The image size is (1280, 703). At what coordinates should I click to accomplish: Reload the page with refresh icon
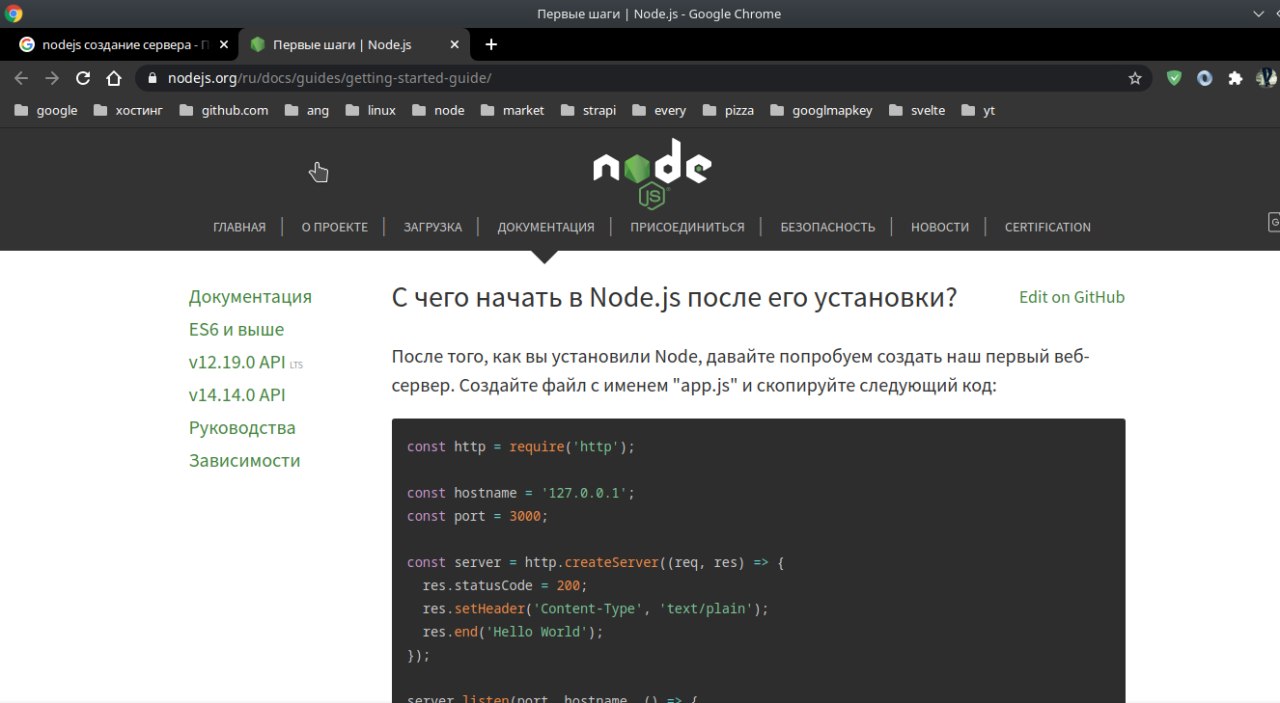pyautogui.click(x=83, y=78)
